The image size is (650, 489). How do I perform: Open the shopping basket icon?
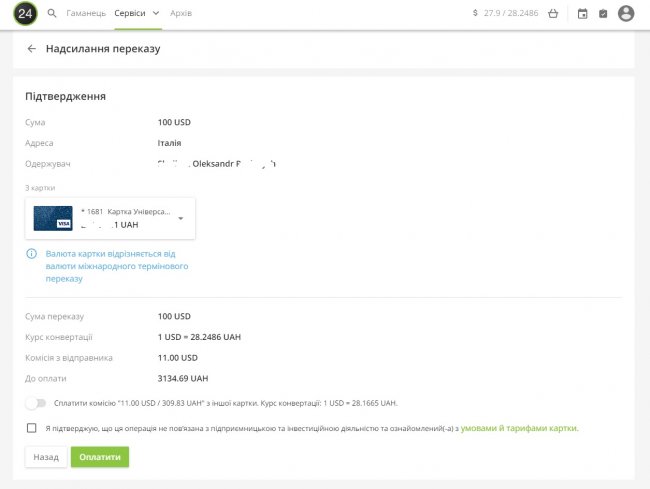(553, 14)
